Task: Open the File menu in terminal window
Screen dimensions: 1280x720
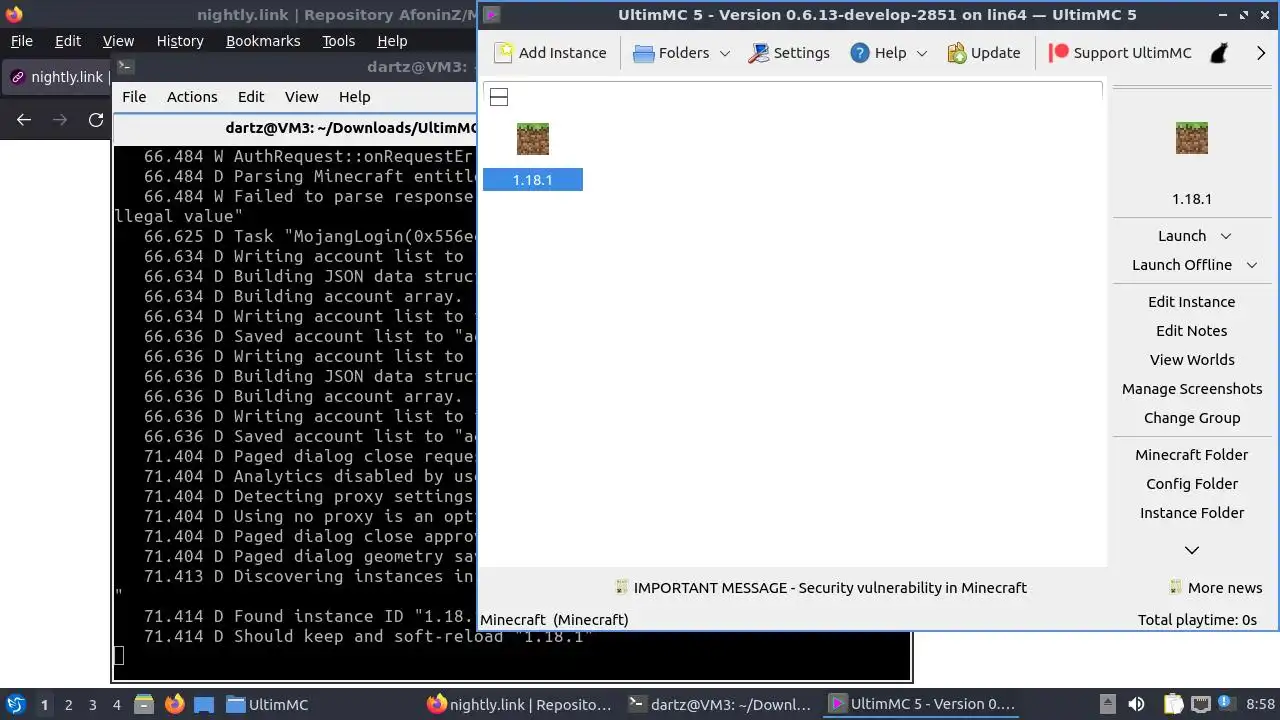Action: coord(134,97)
